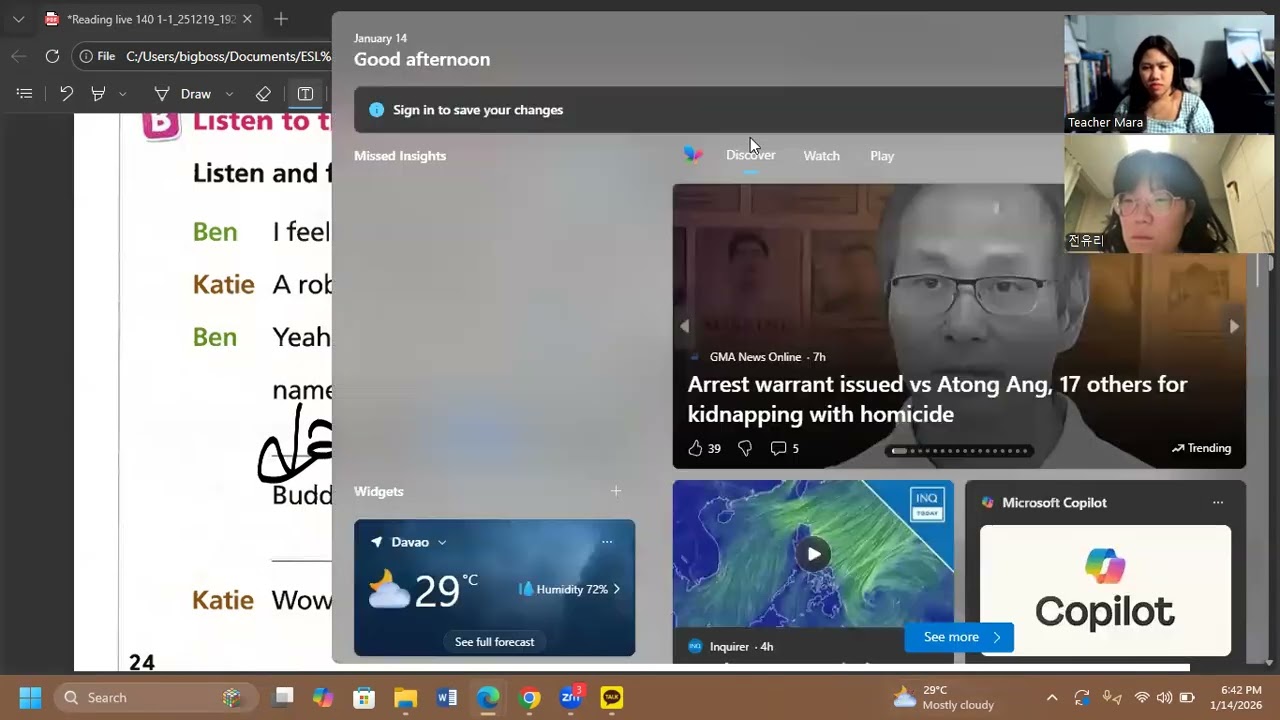The height and width of the screenshot is (720, 1280).
Task: Select the Highlight tool in PDF toolbar
Action: tap(98, 94)
